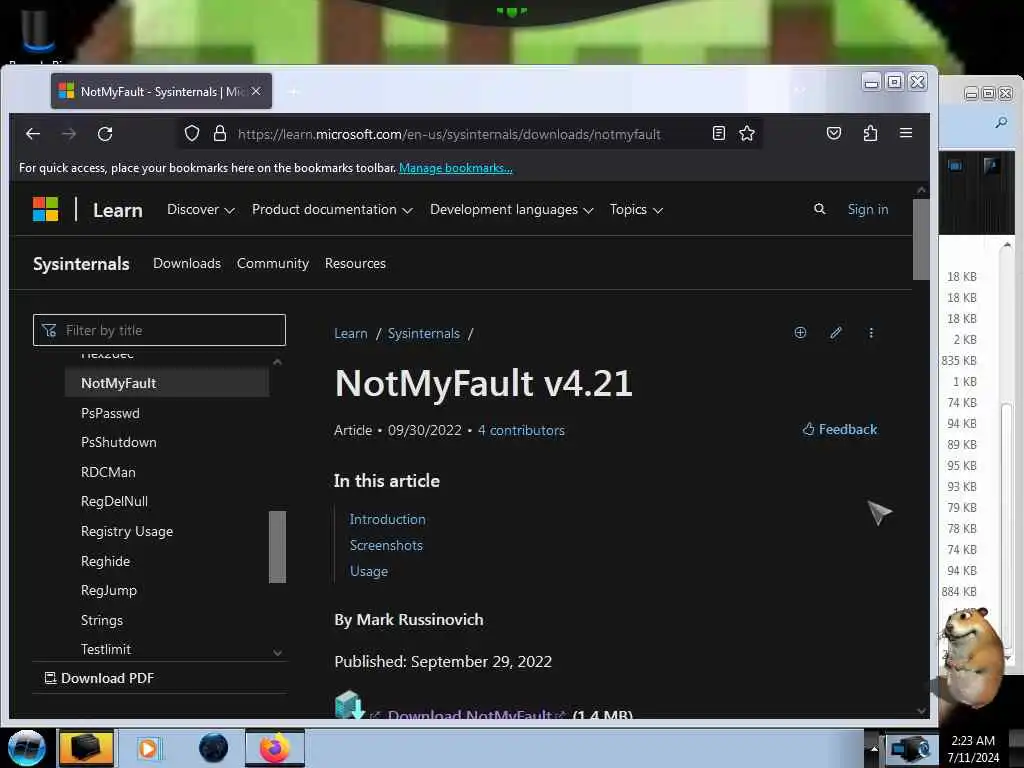
Task: Expand Product documentation menu
Action: [x=332, y=210]
